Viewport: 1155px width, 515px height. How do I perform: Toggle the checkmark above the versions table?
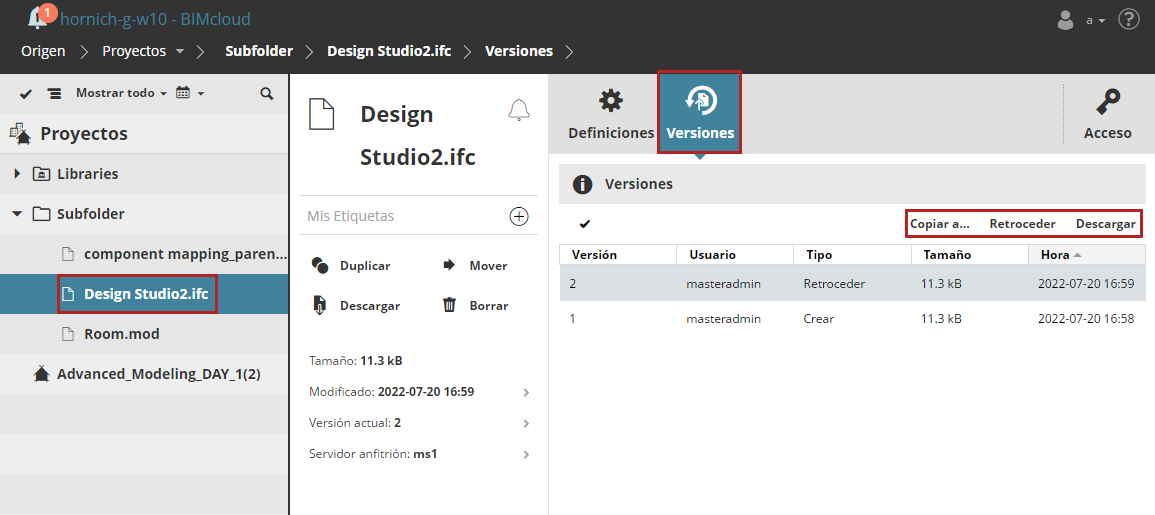[x=585, y=223]
